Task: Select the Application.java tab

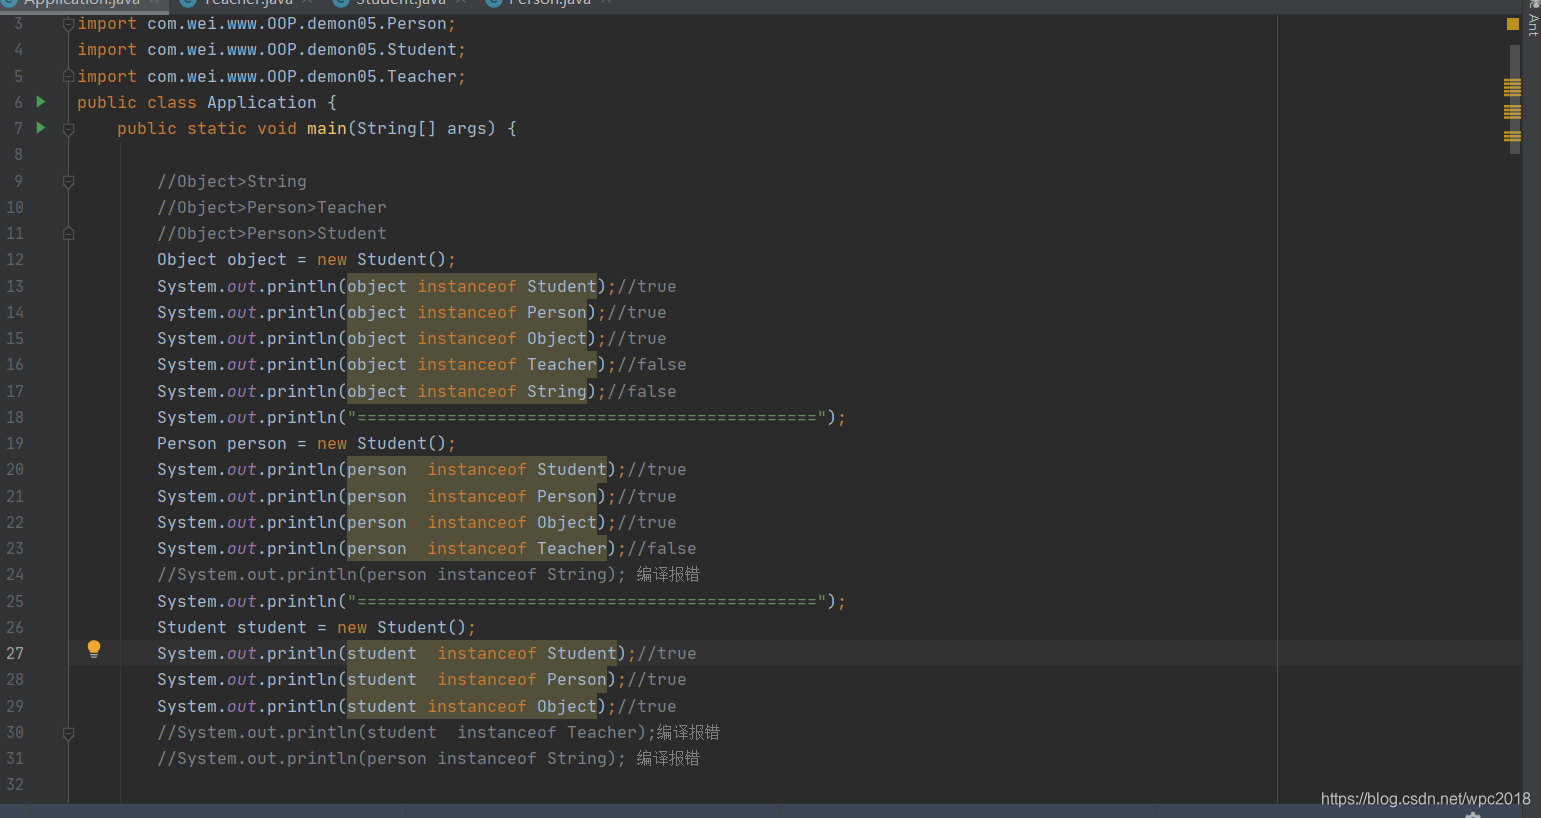Action: tap(82, 3)
